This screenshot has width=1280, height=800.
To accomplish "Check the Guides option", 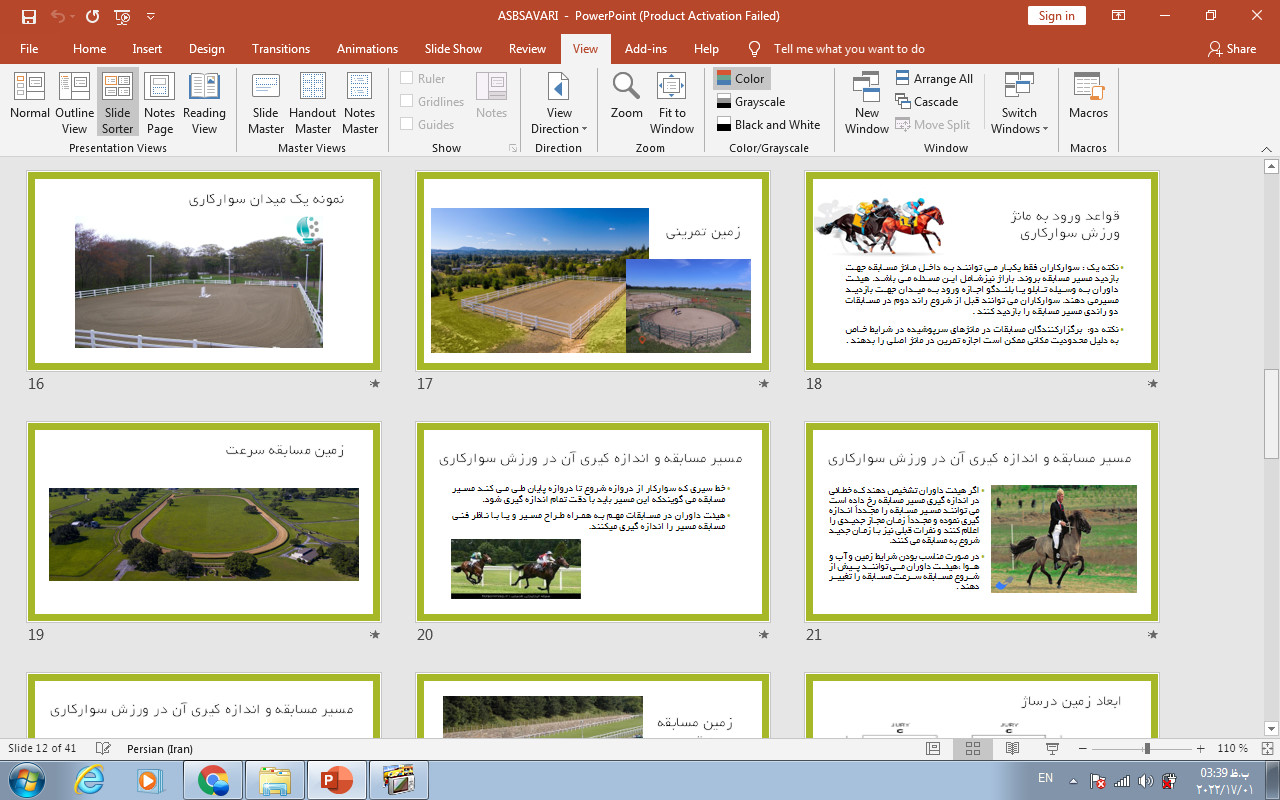I will tap(407, 125).
